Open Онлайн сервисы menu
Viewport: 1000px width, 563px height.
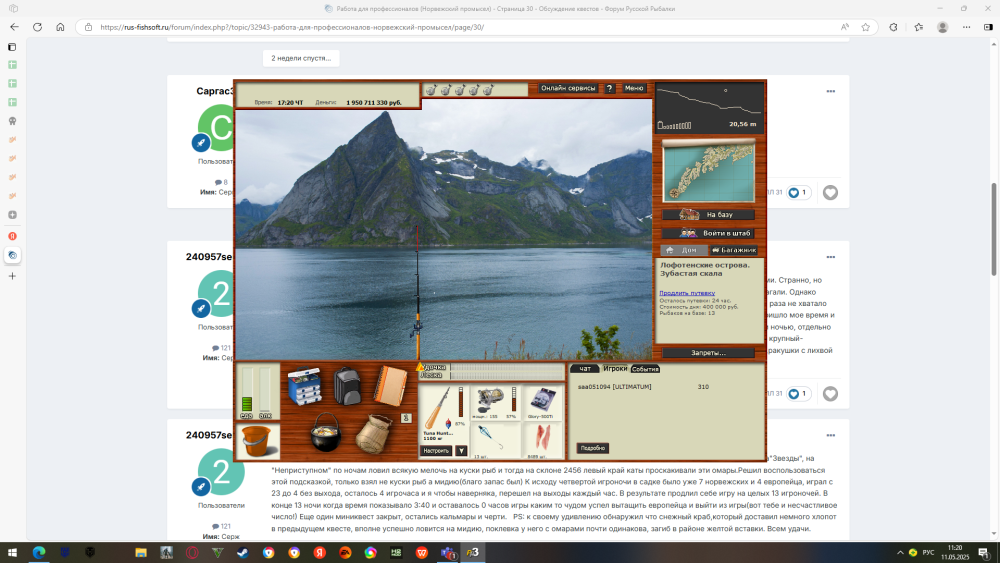568,88
